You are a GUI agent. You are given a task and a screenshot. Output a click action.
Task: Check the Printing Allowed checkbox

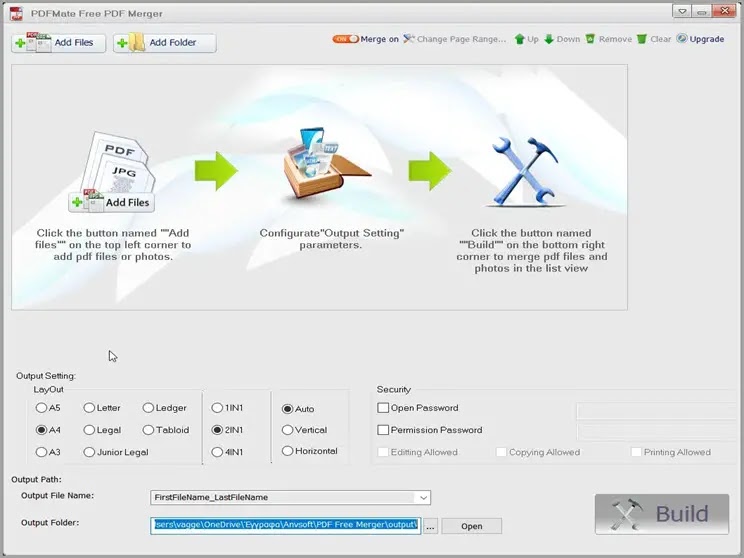click(x=636, y=452)
